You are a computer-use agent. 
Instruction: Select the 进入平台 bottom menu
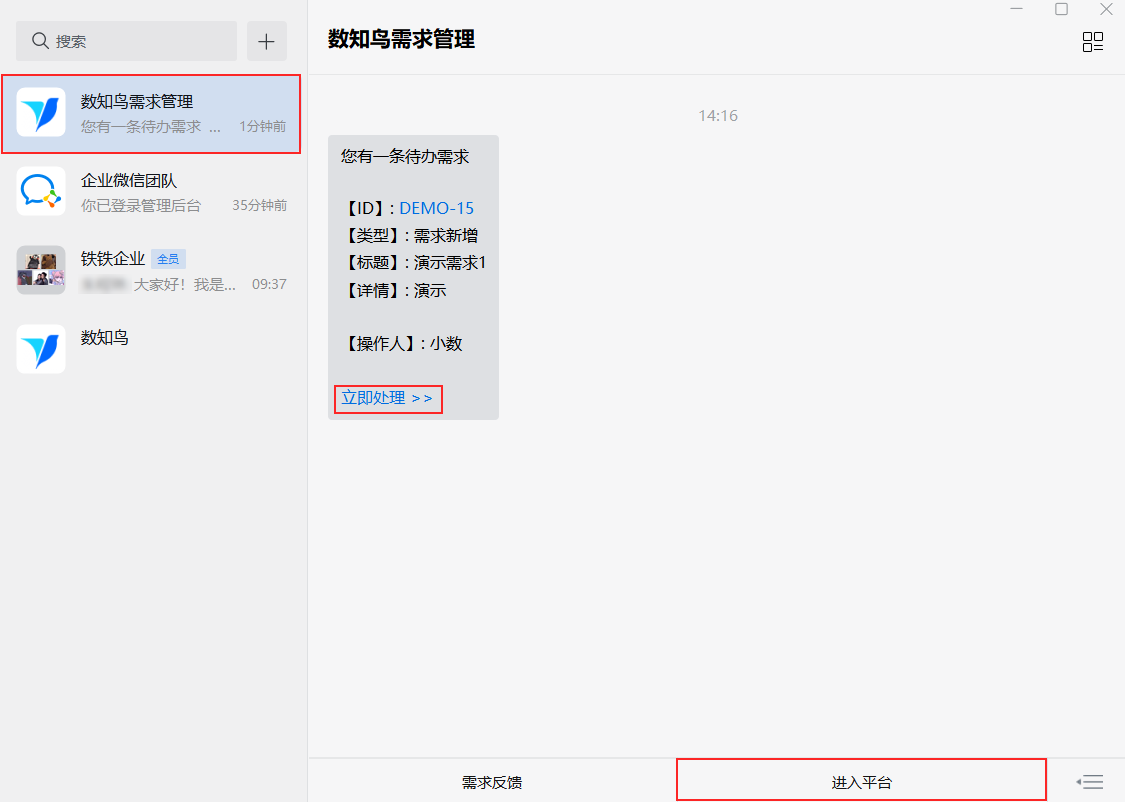[x=861, y=780]
